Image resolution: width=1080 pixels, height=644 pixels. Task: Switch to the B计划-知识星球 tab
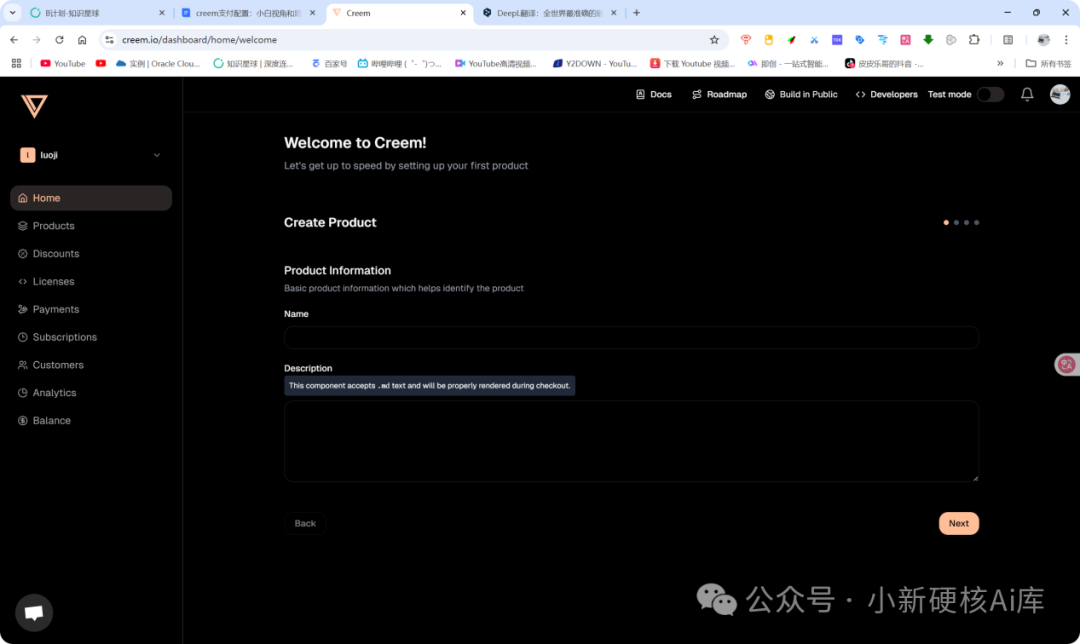(x=96, y=13)
